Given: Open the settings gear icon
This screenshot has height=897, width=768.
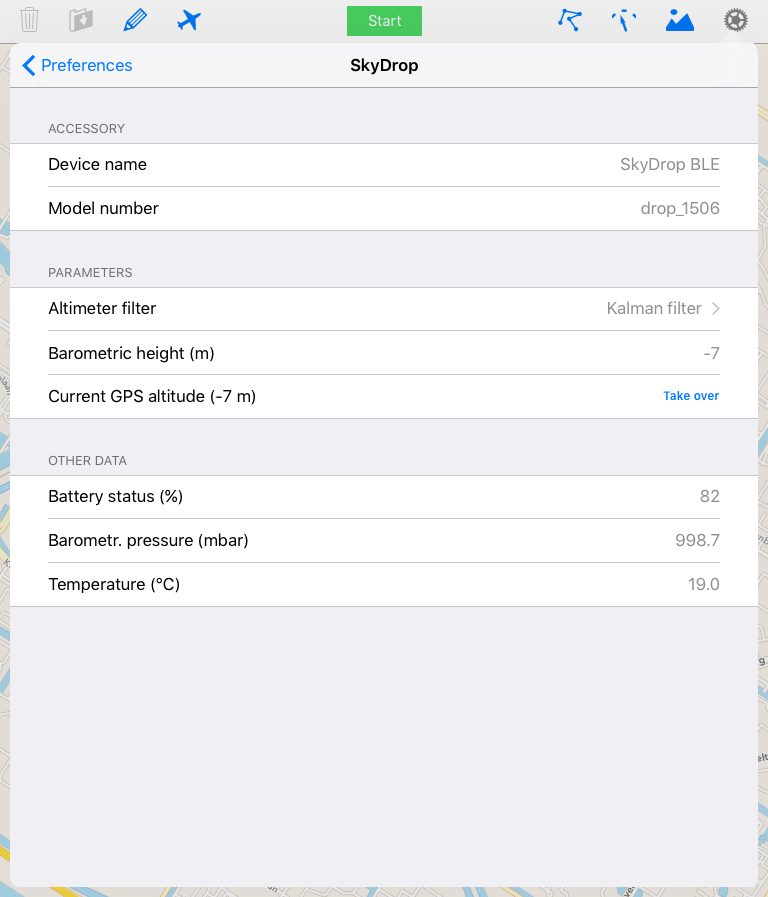Looking at the screenshot, I should point(735,20).
